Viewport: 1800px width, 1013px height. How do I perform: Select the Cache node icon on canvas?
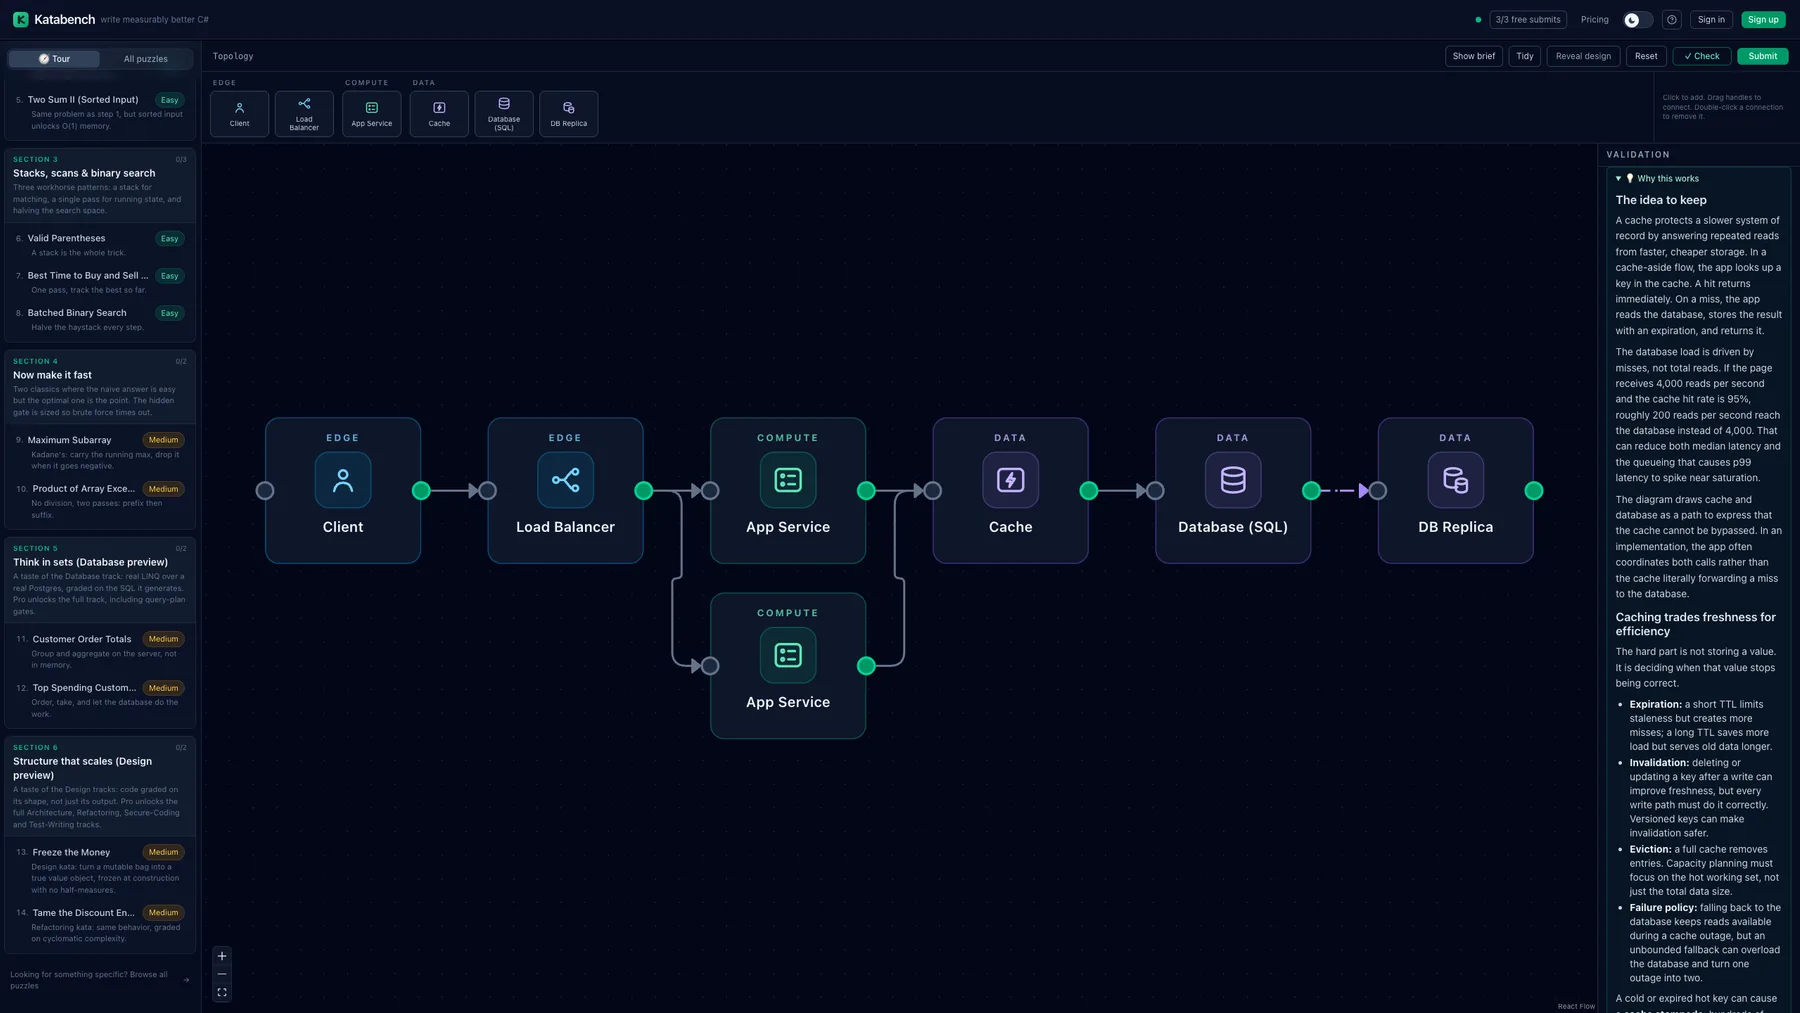(1010, 480)
